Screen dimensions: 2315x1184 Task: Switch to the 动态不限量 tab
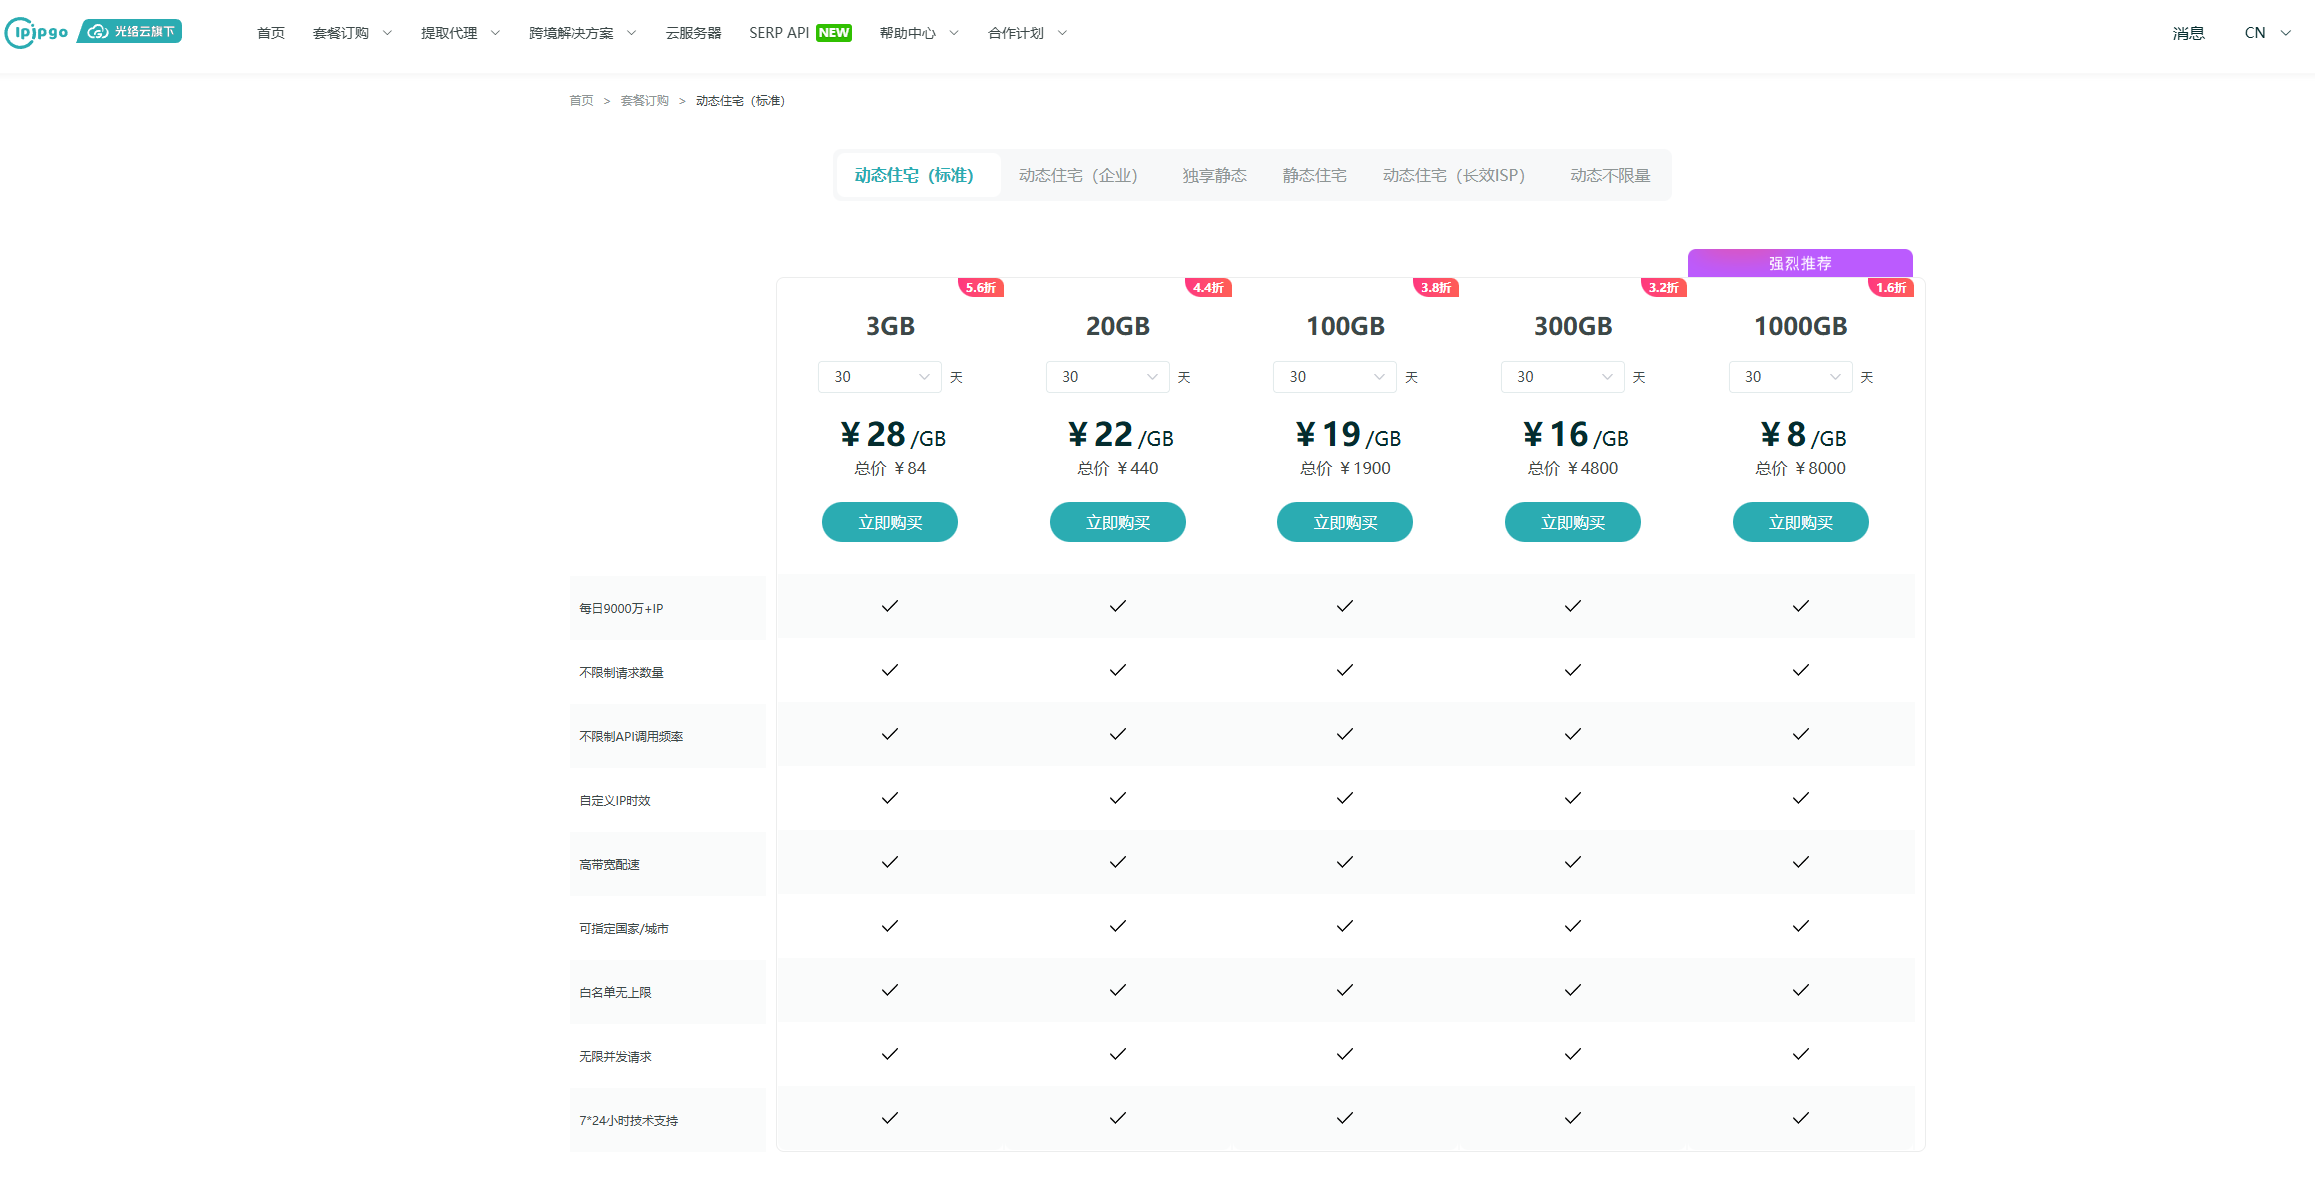click(1609, 176)
